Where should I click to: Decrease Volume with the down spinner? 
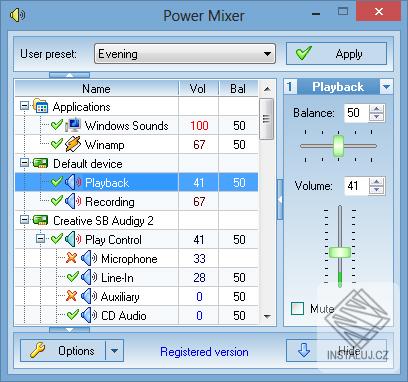point(377,190)
